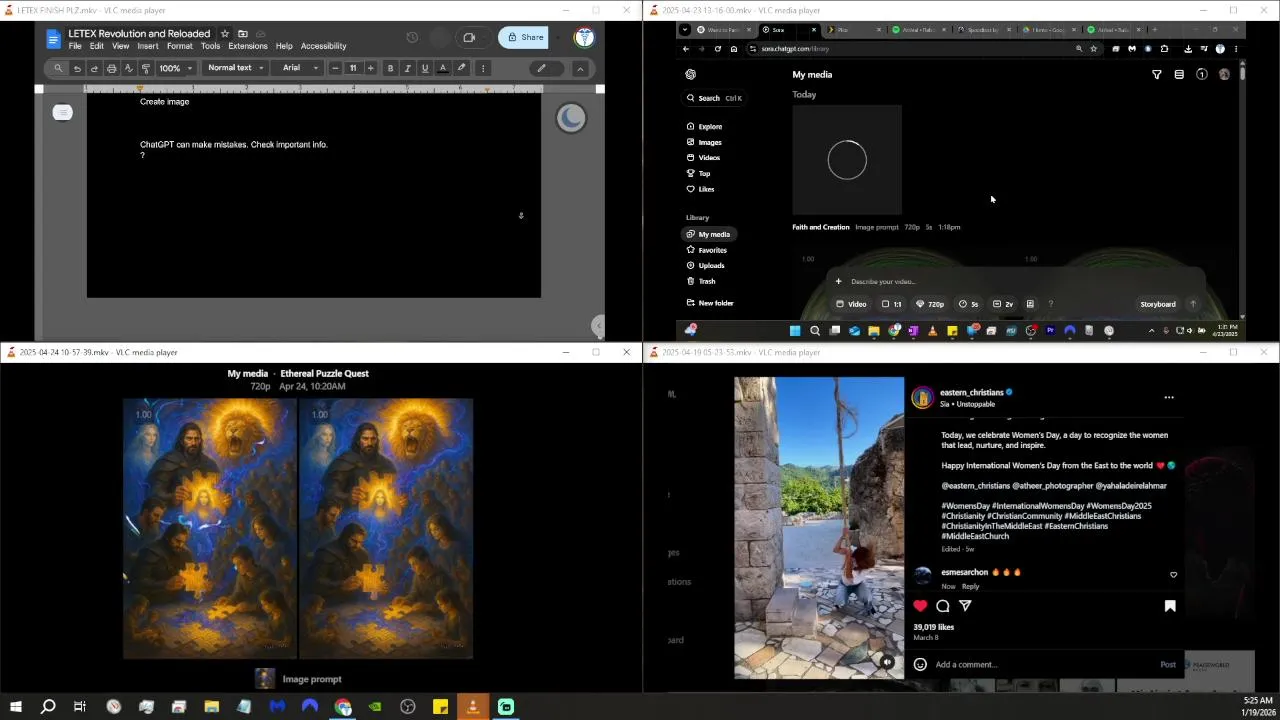Screen dimensions: 1280x720
Task: Click the Docs search menus magnifier icon
Action: [x=59, y=68]
